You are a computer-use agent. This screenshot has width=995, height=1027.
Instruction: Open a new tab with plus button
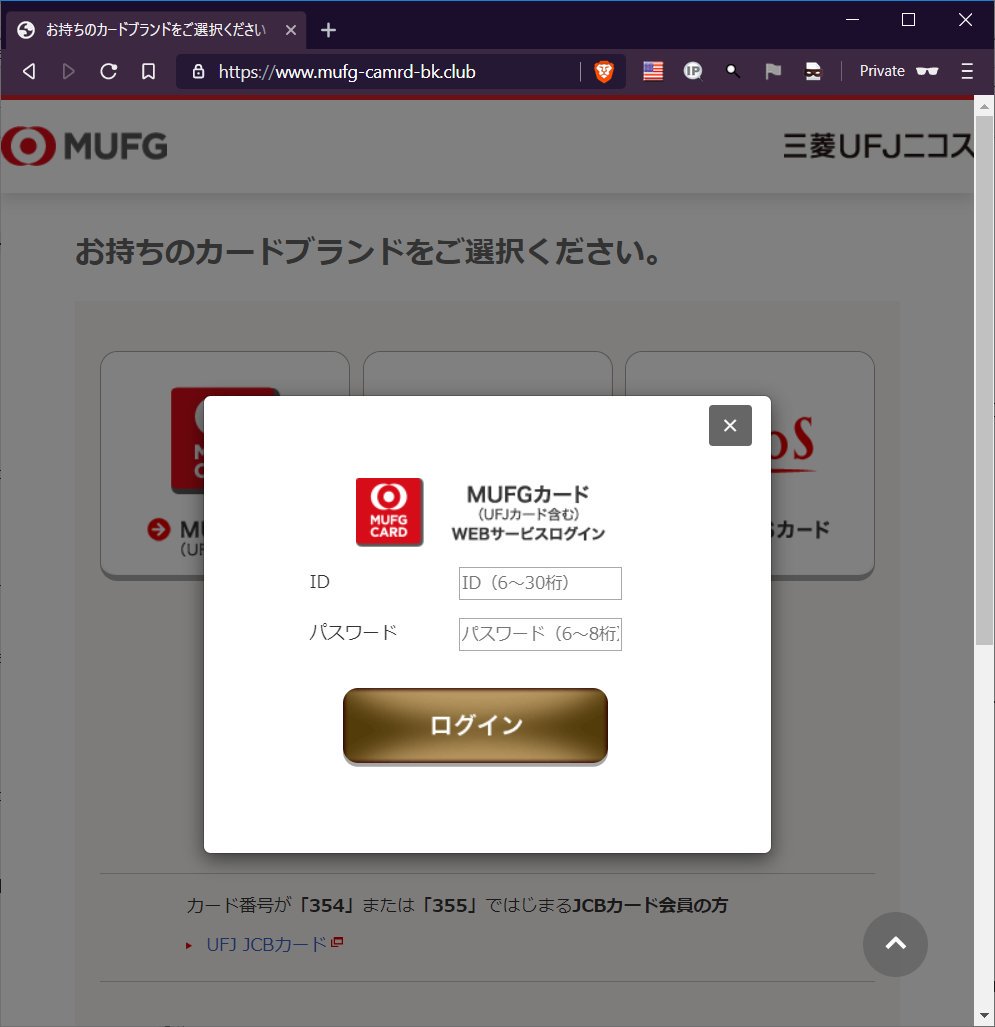[328, 30]
